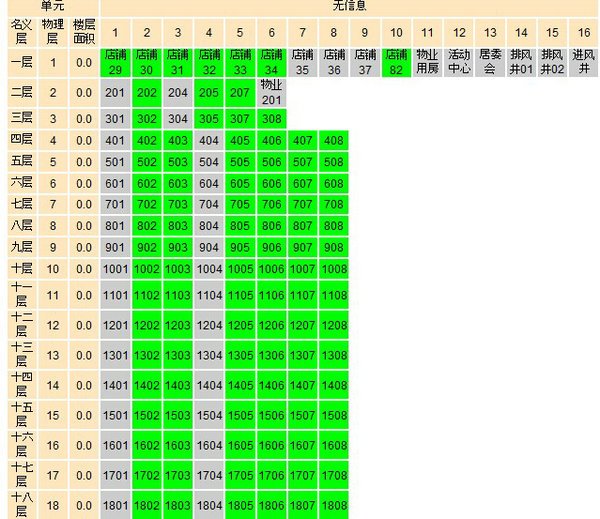Select grey unit 1501
This screenshot has width=600, height=519.
click(x=116, y=415)
